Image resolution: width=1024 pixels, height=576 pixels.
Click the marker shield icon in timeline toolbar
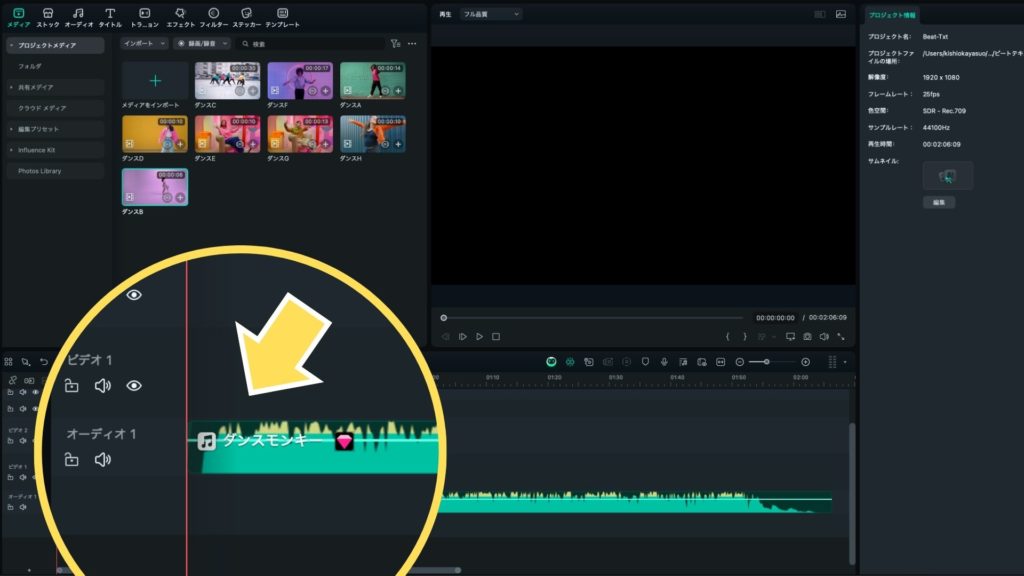(x=645, y=361)
